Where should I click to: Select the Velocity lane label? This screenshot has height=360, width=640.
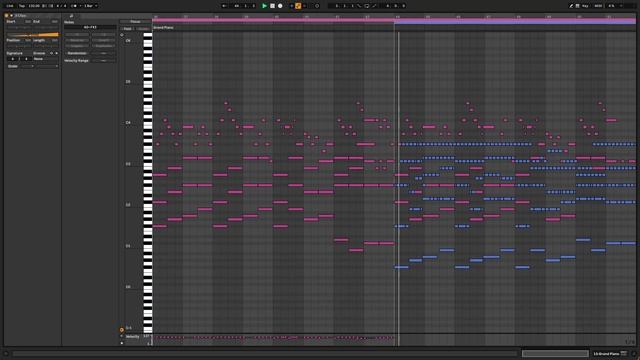click(x=132, y=337)
